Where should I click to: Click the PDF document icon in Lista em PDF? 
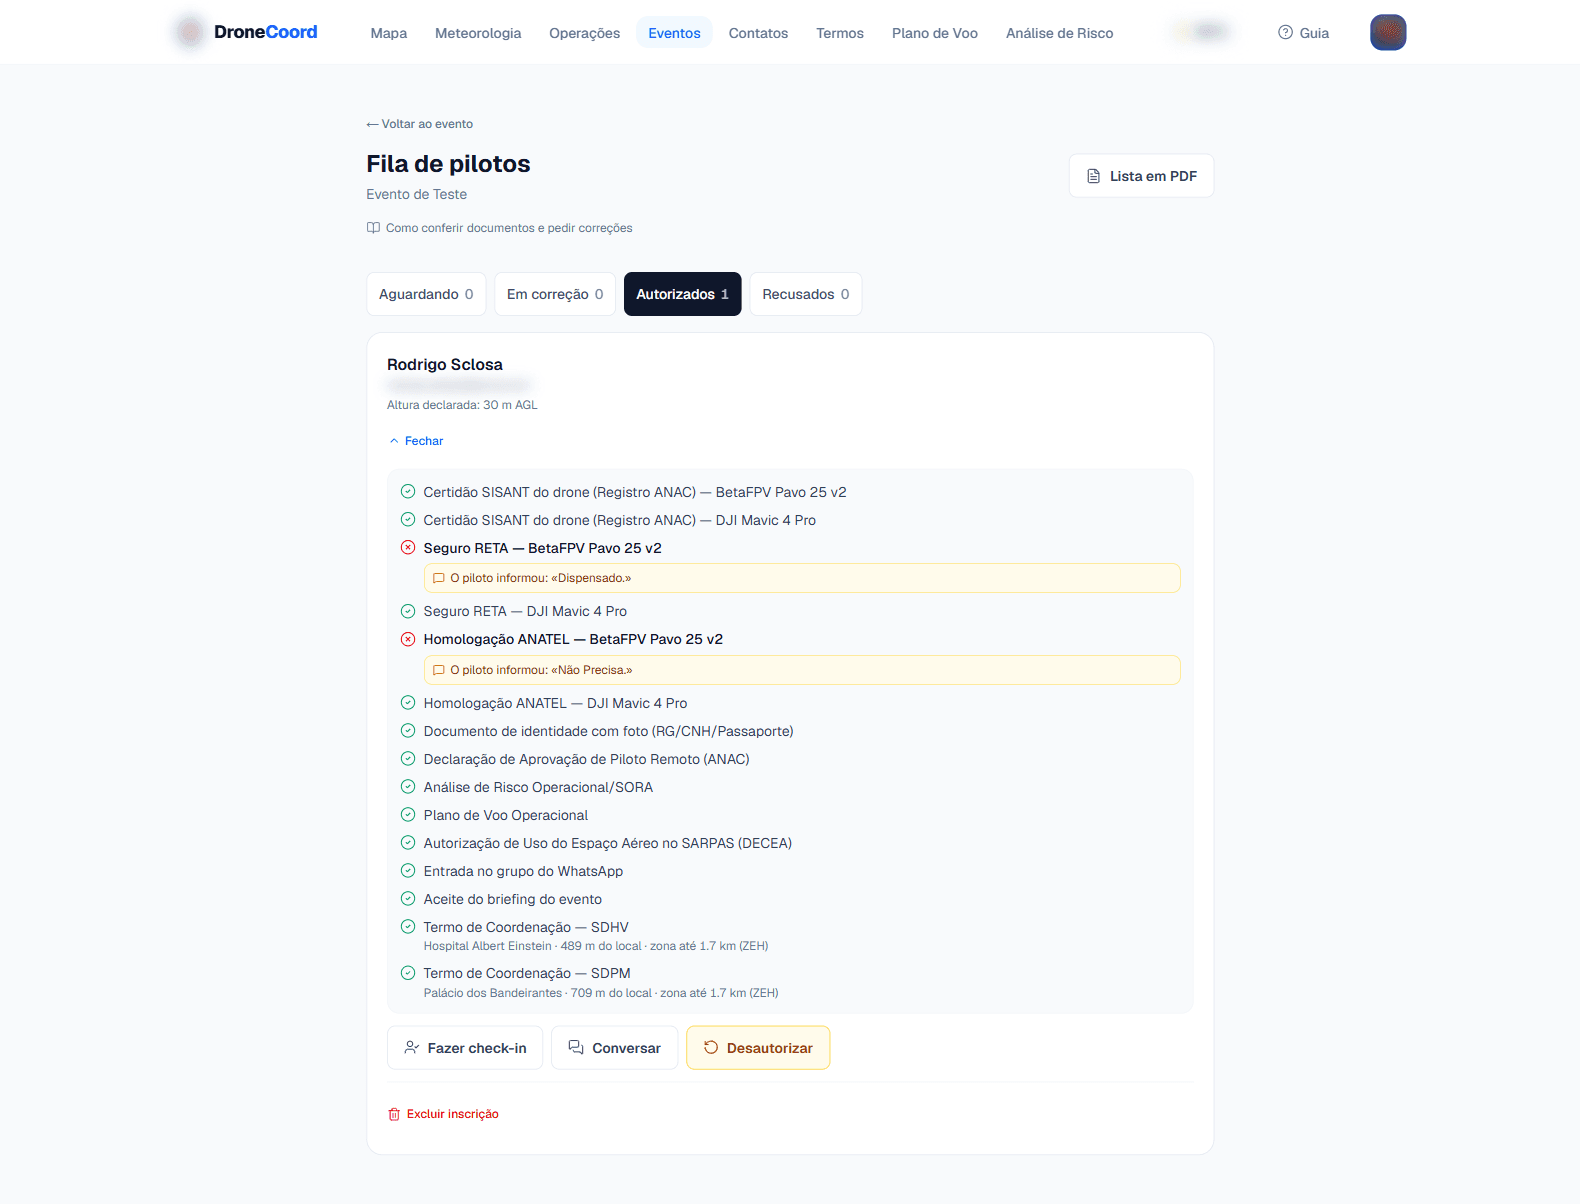(x=1093, y=176)
